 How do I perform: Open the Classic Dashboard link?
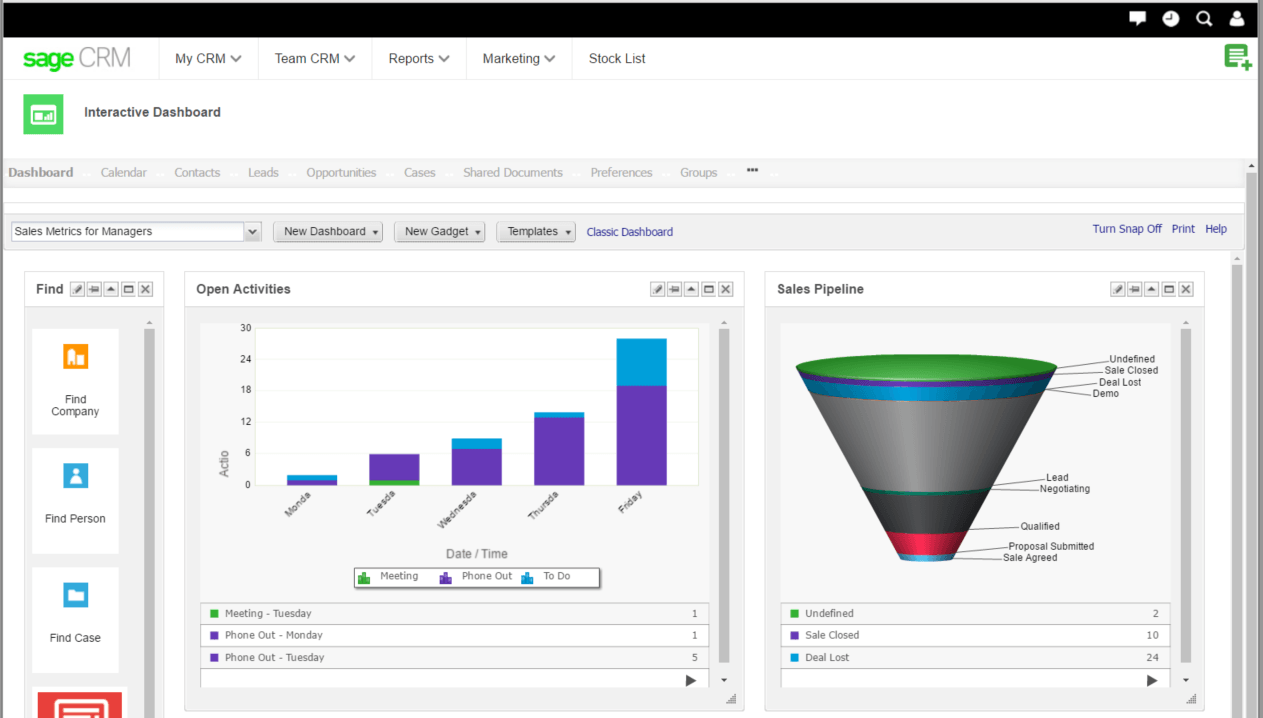(630, 232)
